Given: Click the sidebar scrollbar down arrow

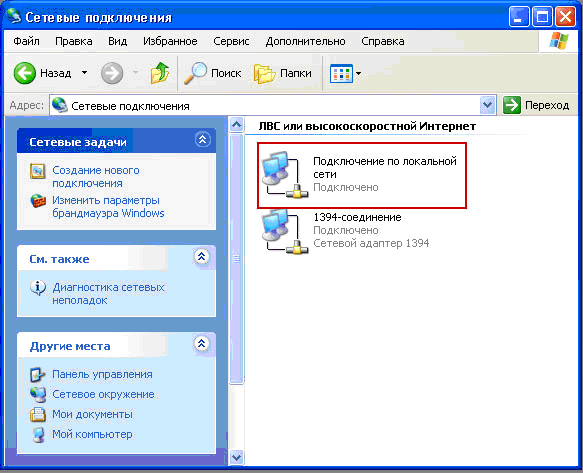Looking at the screenshot, I should tap(237, 457).
